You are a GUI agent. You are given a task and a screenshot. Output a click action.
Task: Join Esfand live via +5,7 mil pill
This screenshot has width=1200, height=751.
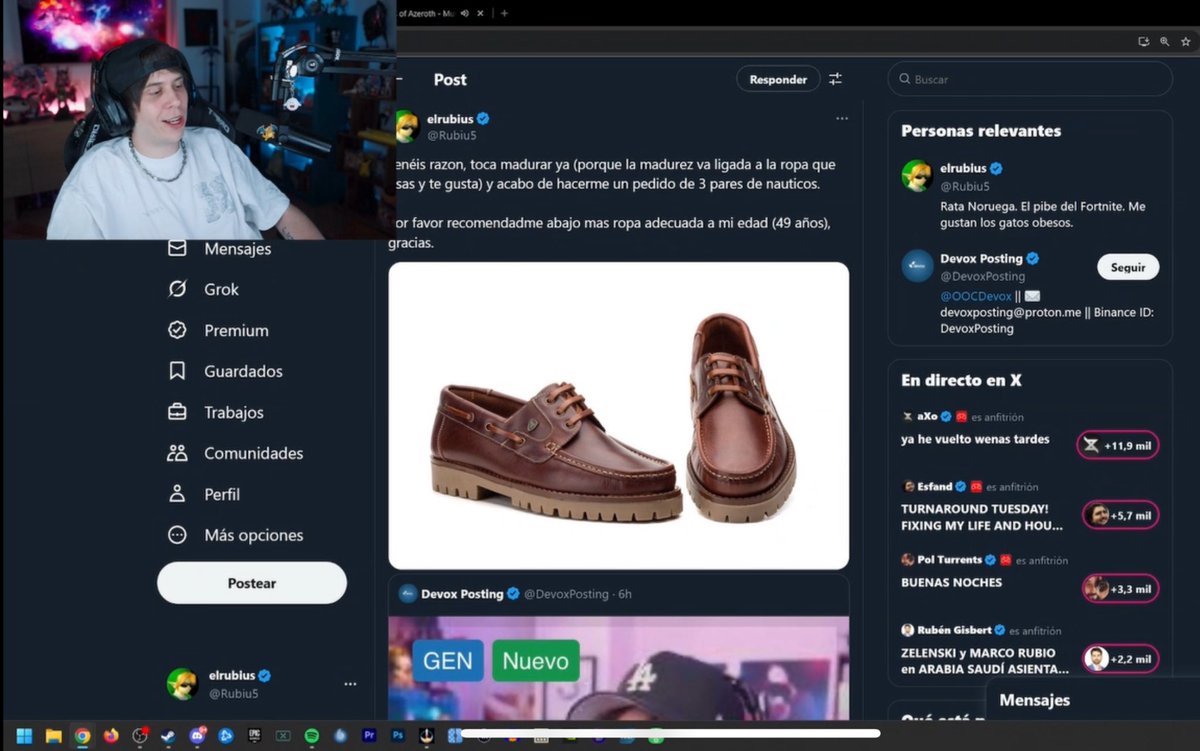(x=1120, y=515)
